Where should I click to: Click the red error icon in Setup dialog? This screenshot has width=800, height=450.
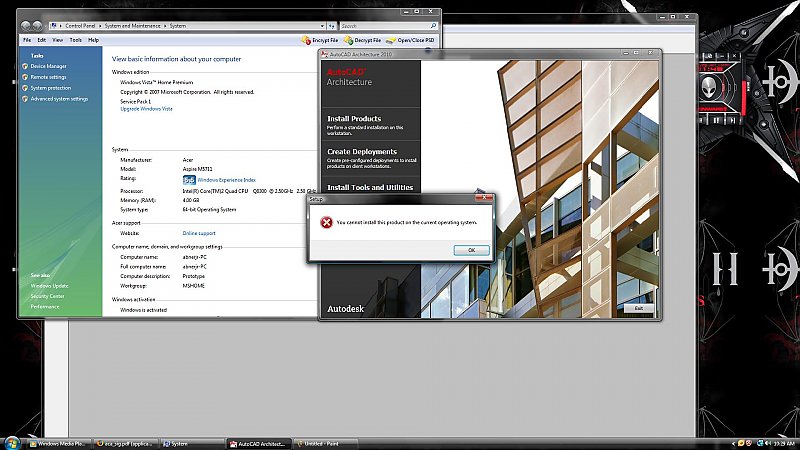[326, 222]
